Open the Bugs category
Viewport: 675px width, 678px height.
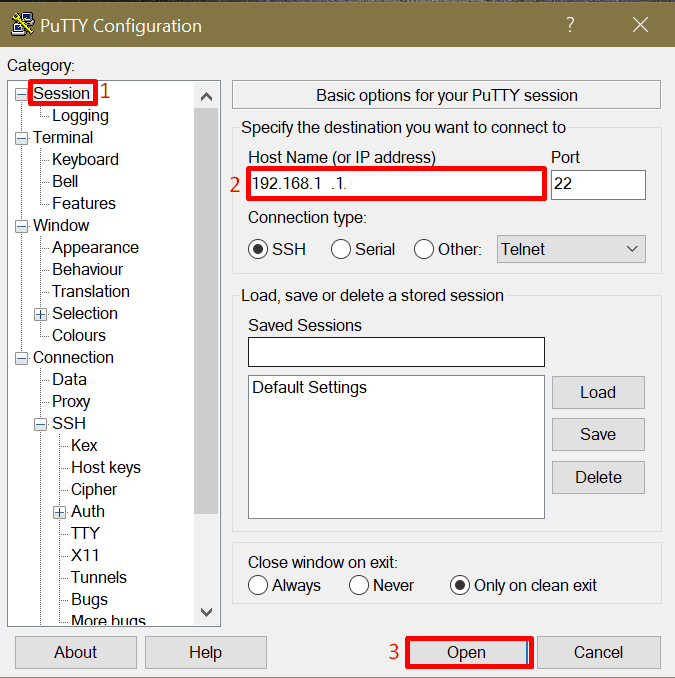coord(90,600)
